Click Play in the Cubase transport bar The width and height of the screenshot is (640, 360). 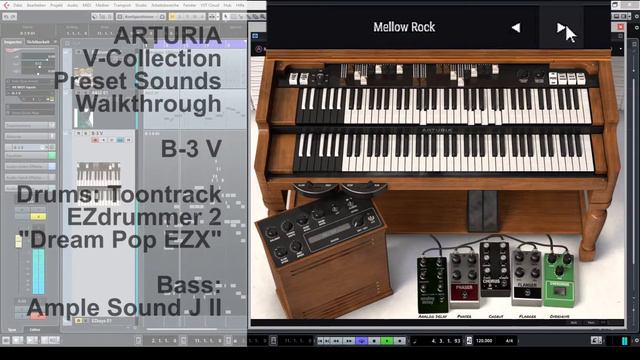point(387,340)
